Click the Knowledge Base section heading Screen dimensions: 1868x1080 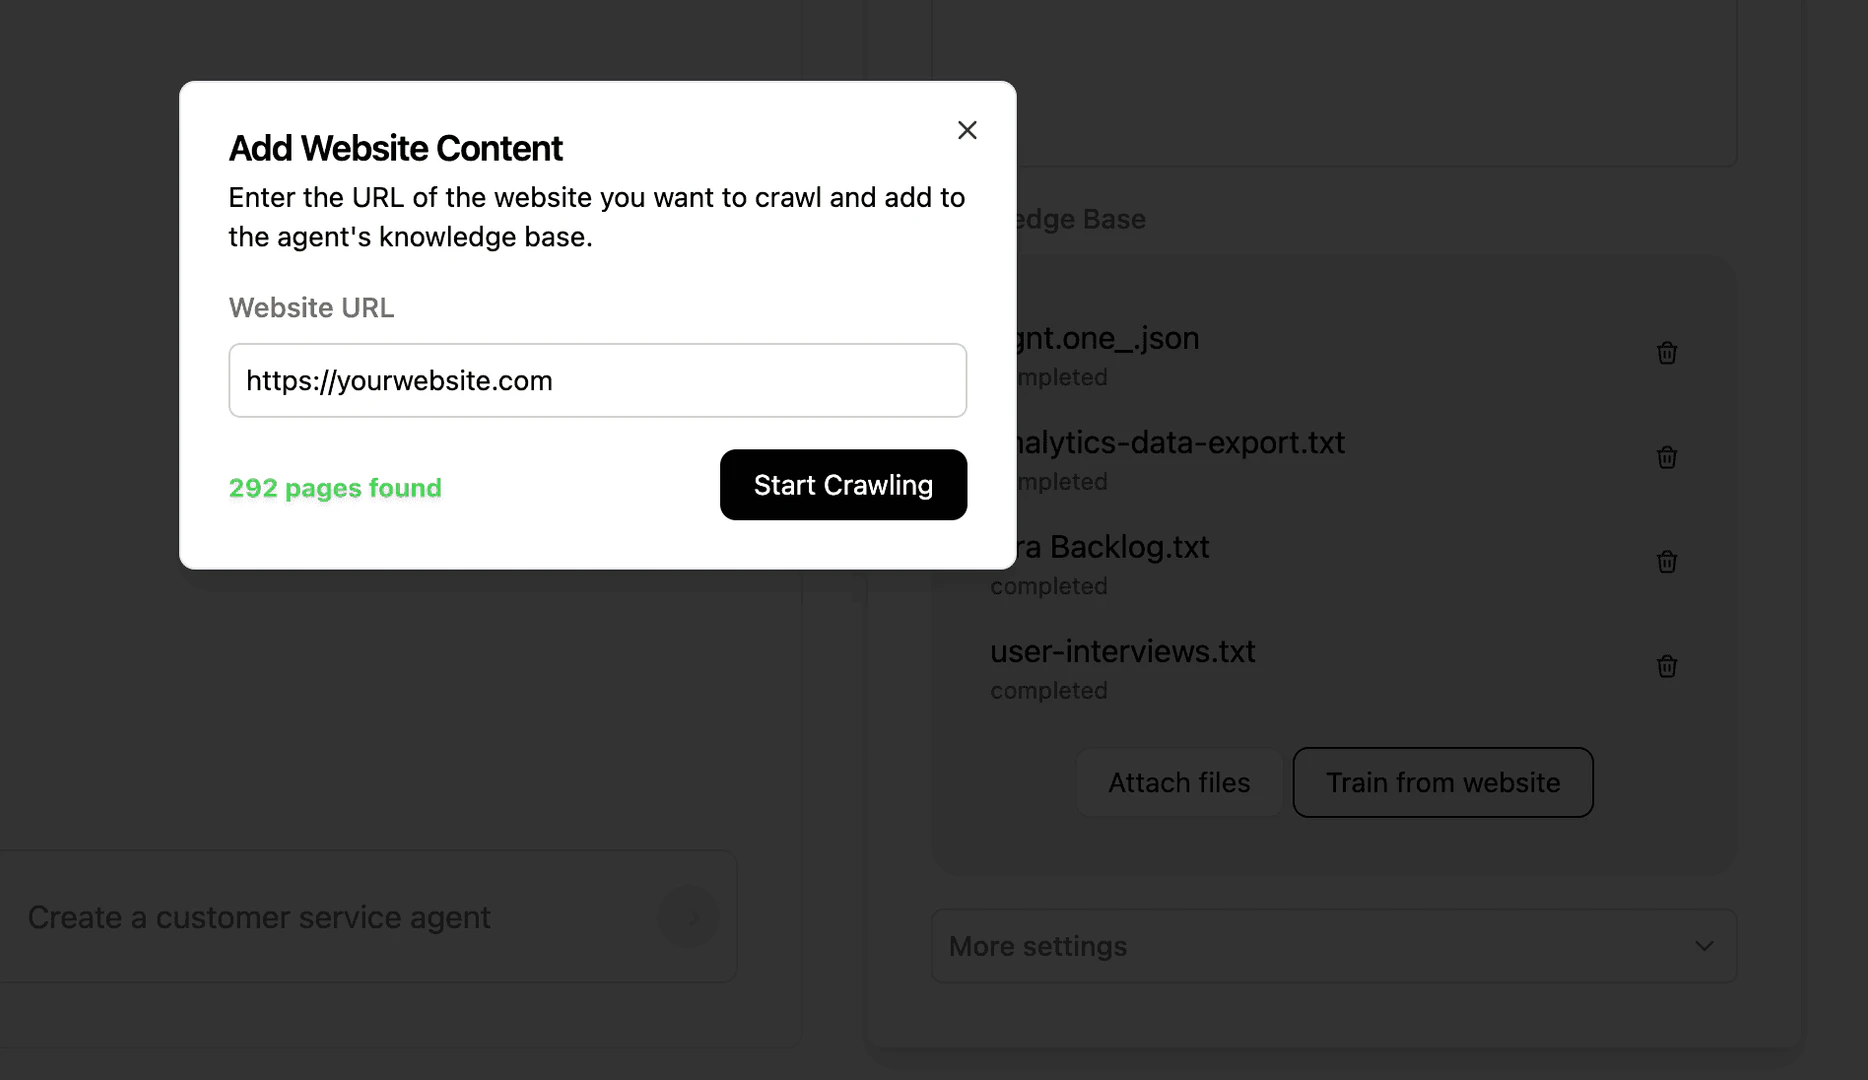1082,219
